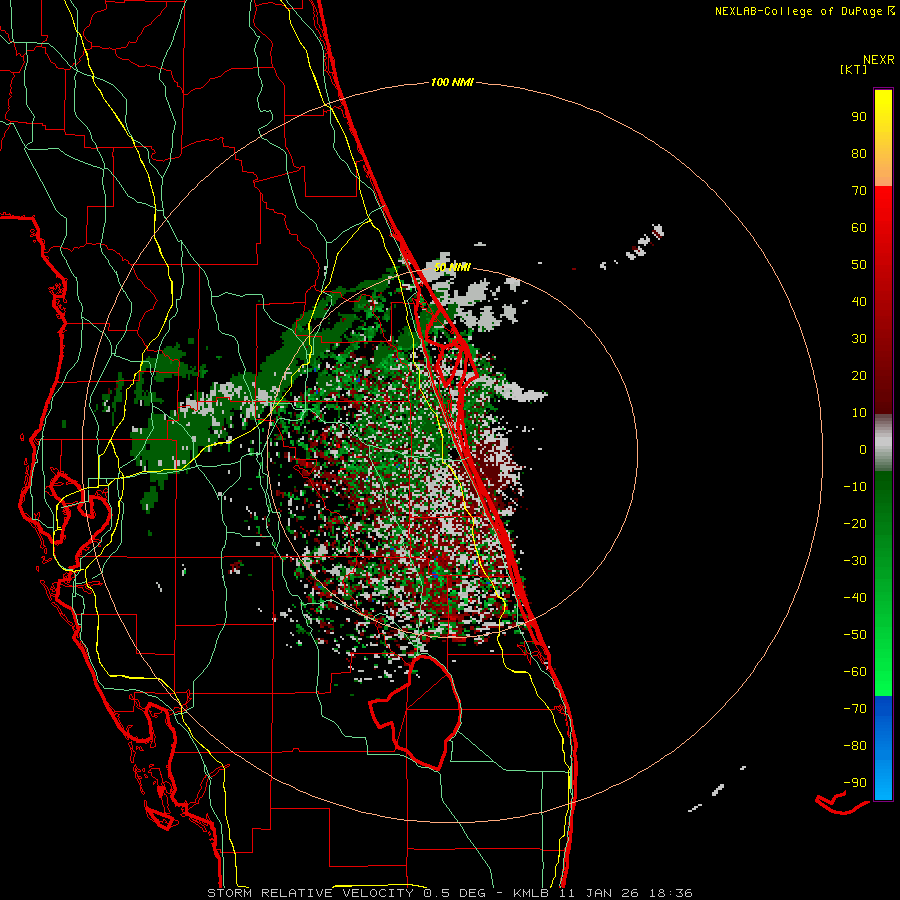Click the -40 knot scale label
This screenshot has height=900, width=900.
point(855,598)
